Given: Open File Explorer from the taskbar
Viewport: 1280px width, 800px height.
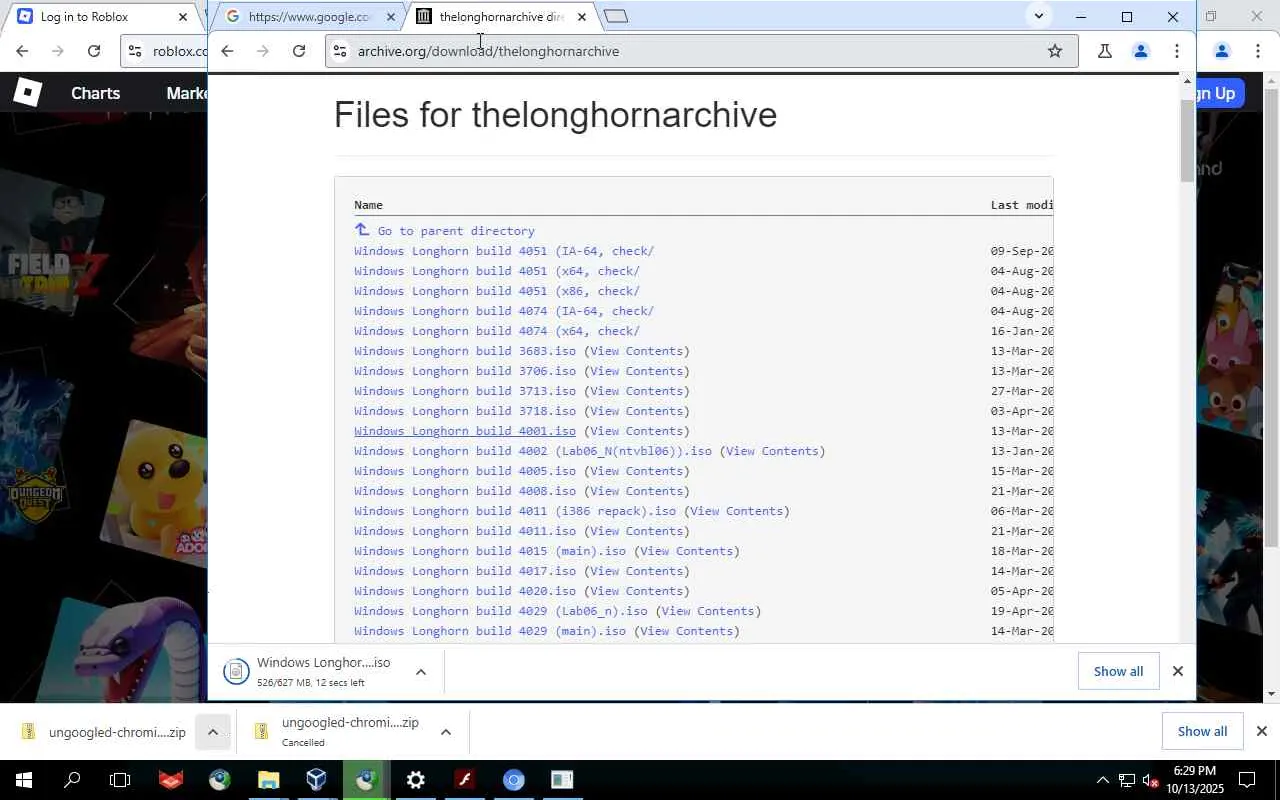Looking at the screenshot, I should click(x=268, y=780).
